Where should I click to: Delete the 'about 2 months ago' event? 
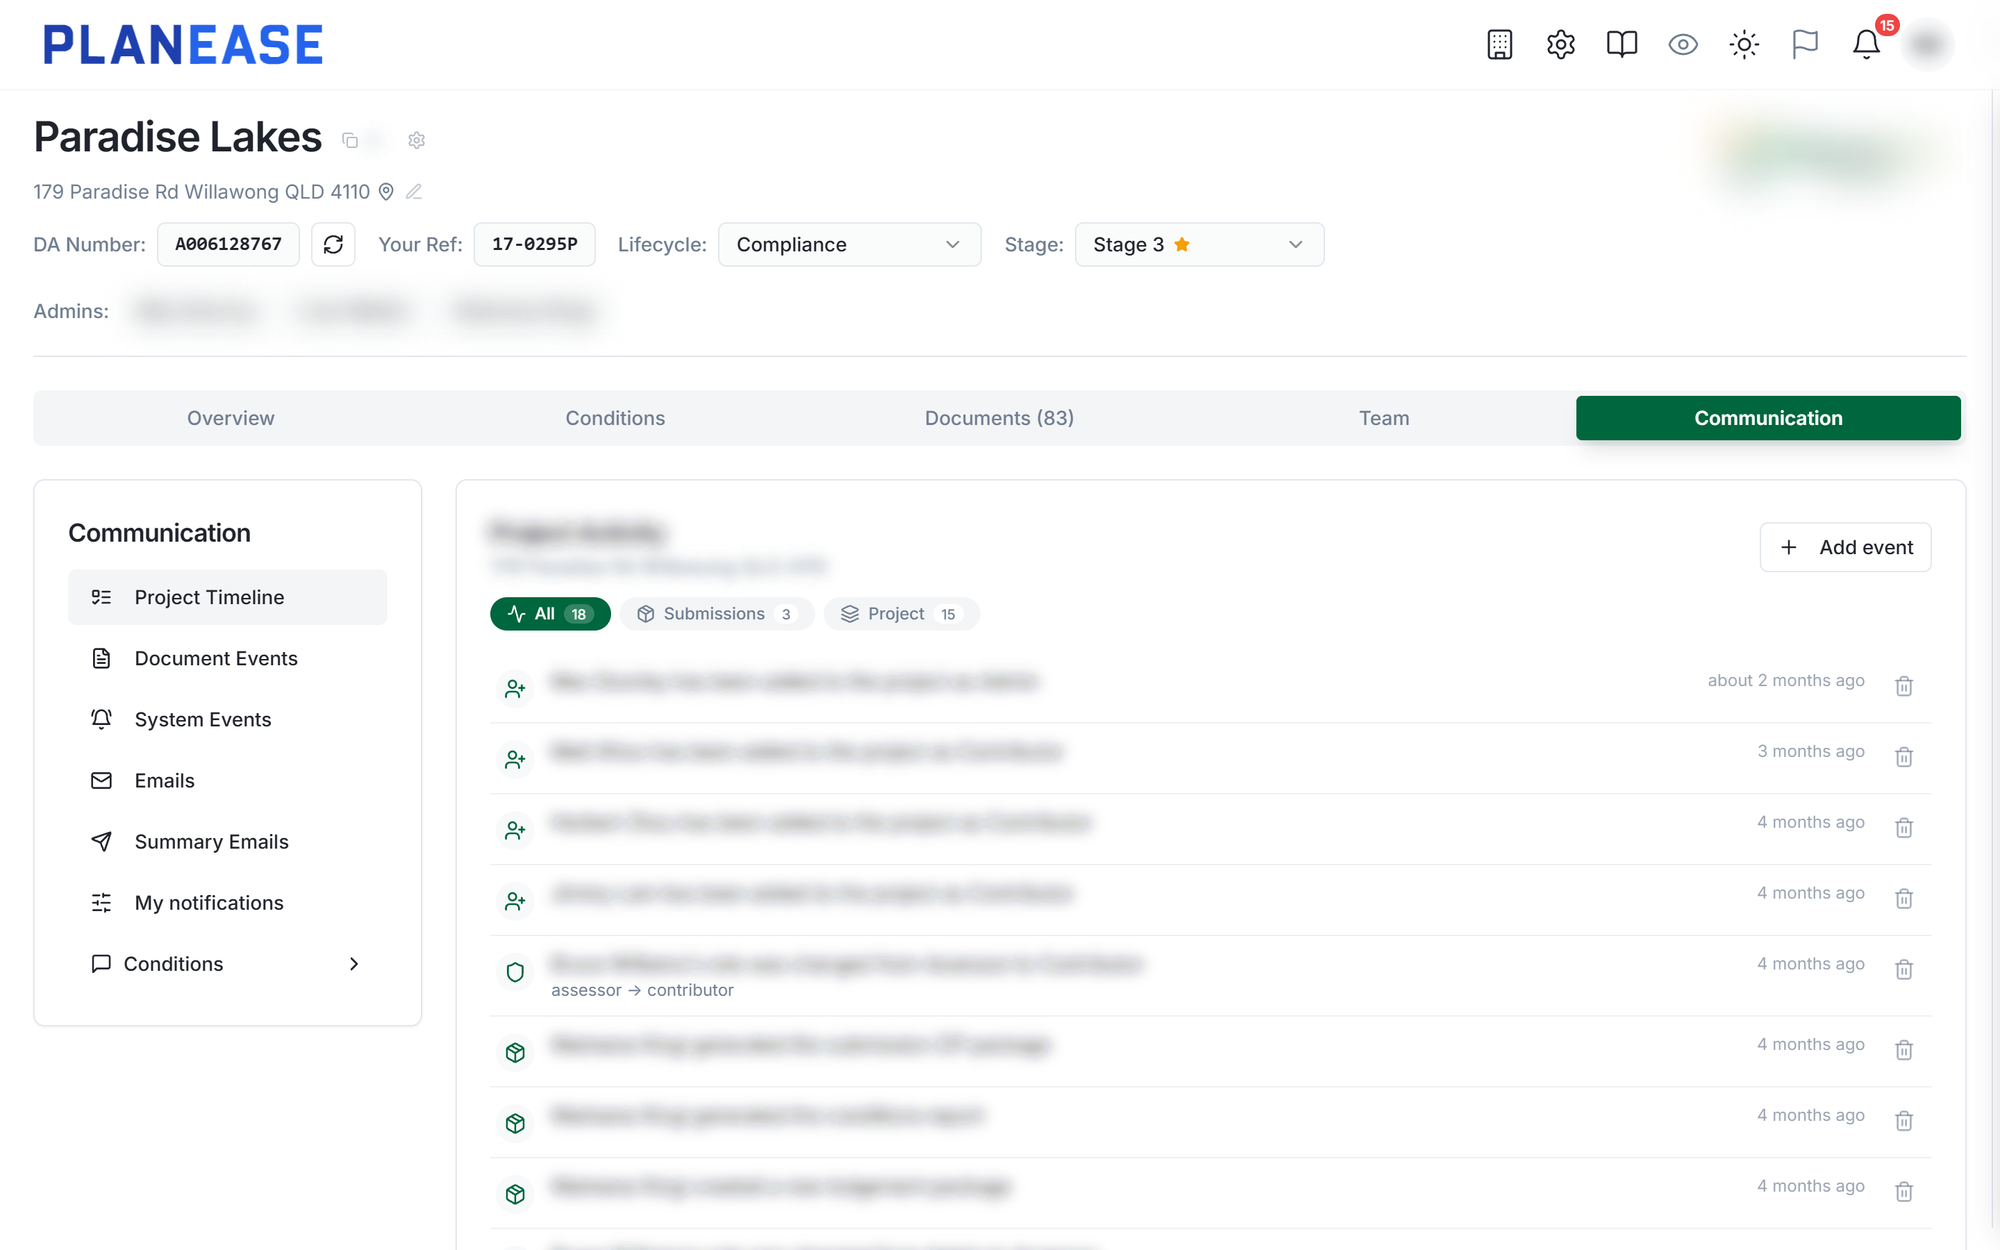coord(1904,686)
